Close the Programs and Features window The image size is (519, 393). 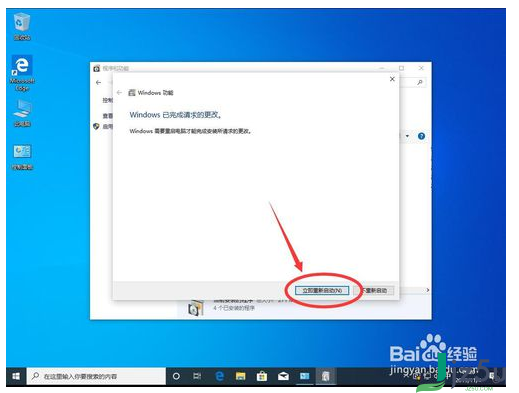[x=421, y=68]
